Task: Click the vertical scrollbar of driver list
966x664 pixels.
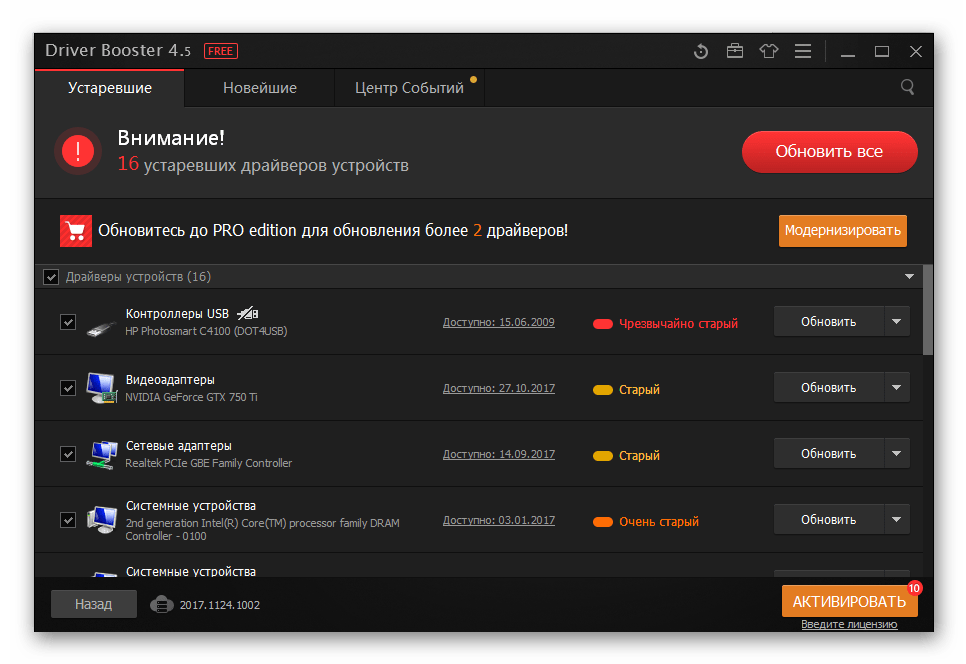Action: (x=927, y=310)
